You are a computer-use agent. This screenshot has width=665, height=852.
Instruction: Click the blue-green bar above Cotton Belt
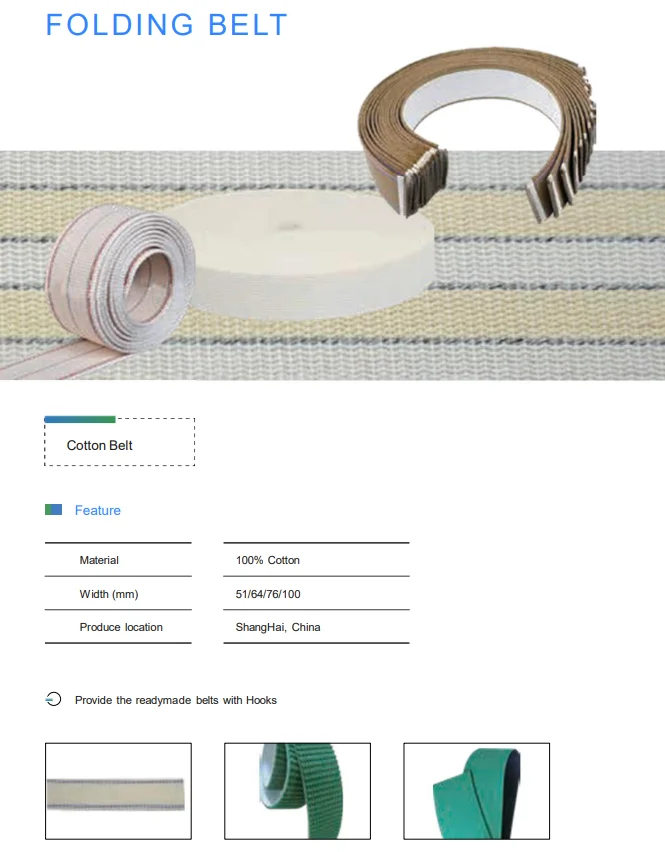(80, 419)
